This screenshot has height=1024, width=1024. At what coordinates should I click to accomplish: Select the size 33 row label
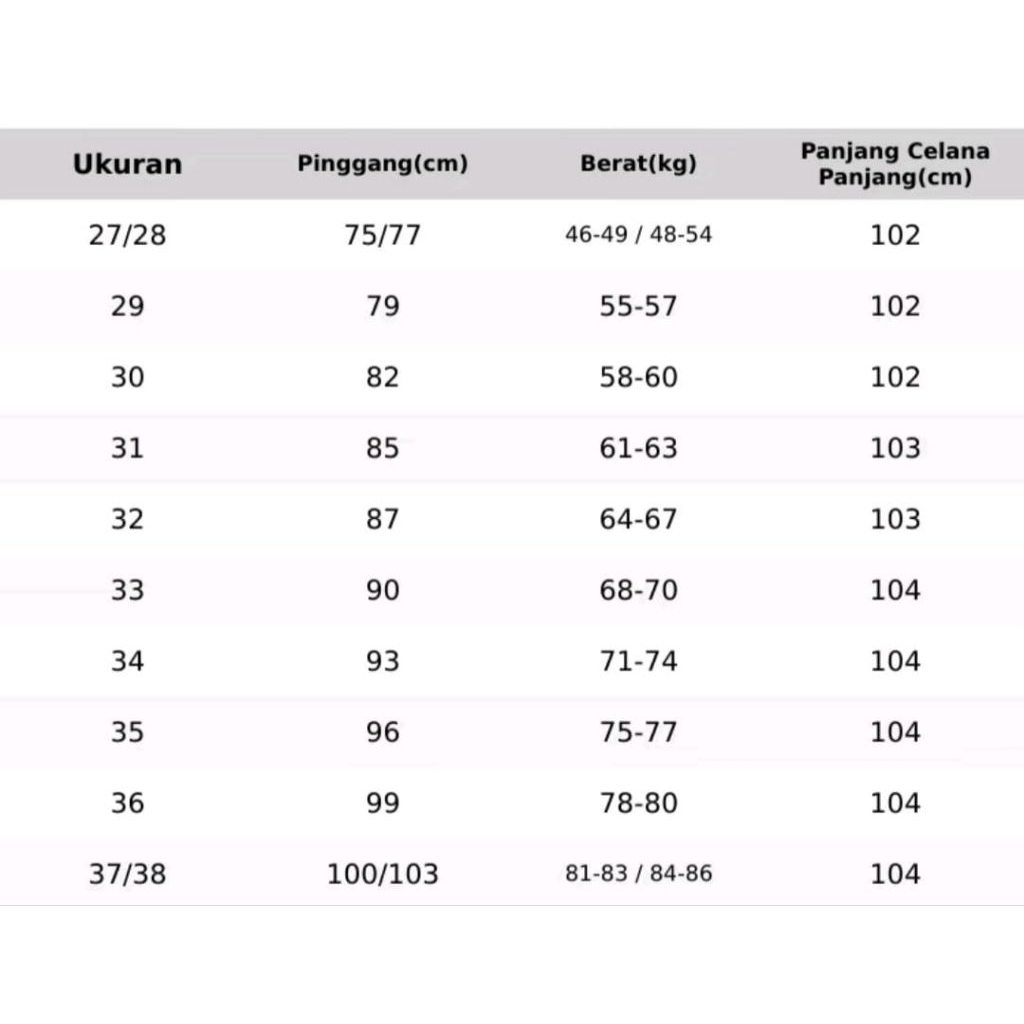tap(127, 590)
